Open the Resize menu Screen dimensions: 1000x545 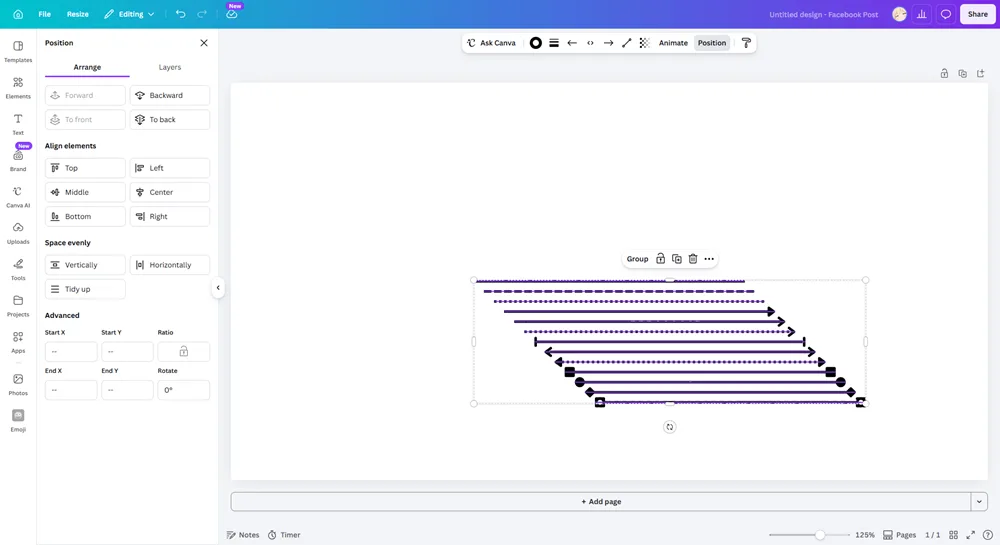tap(78, 14)
